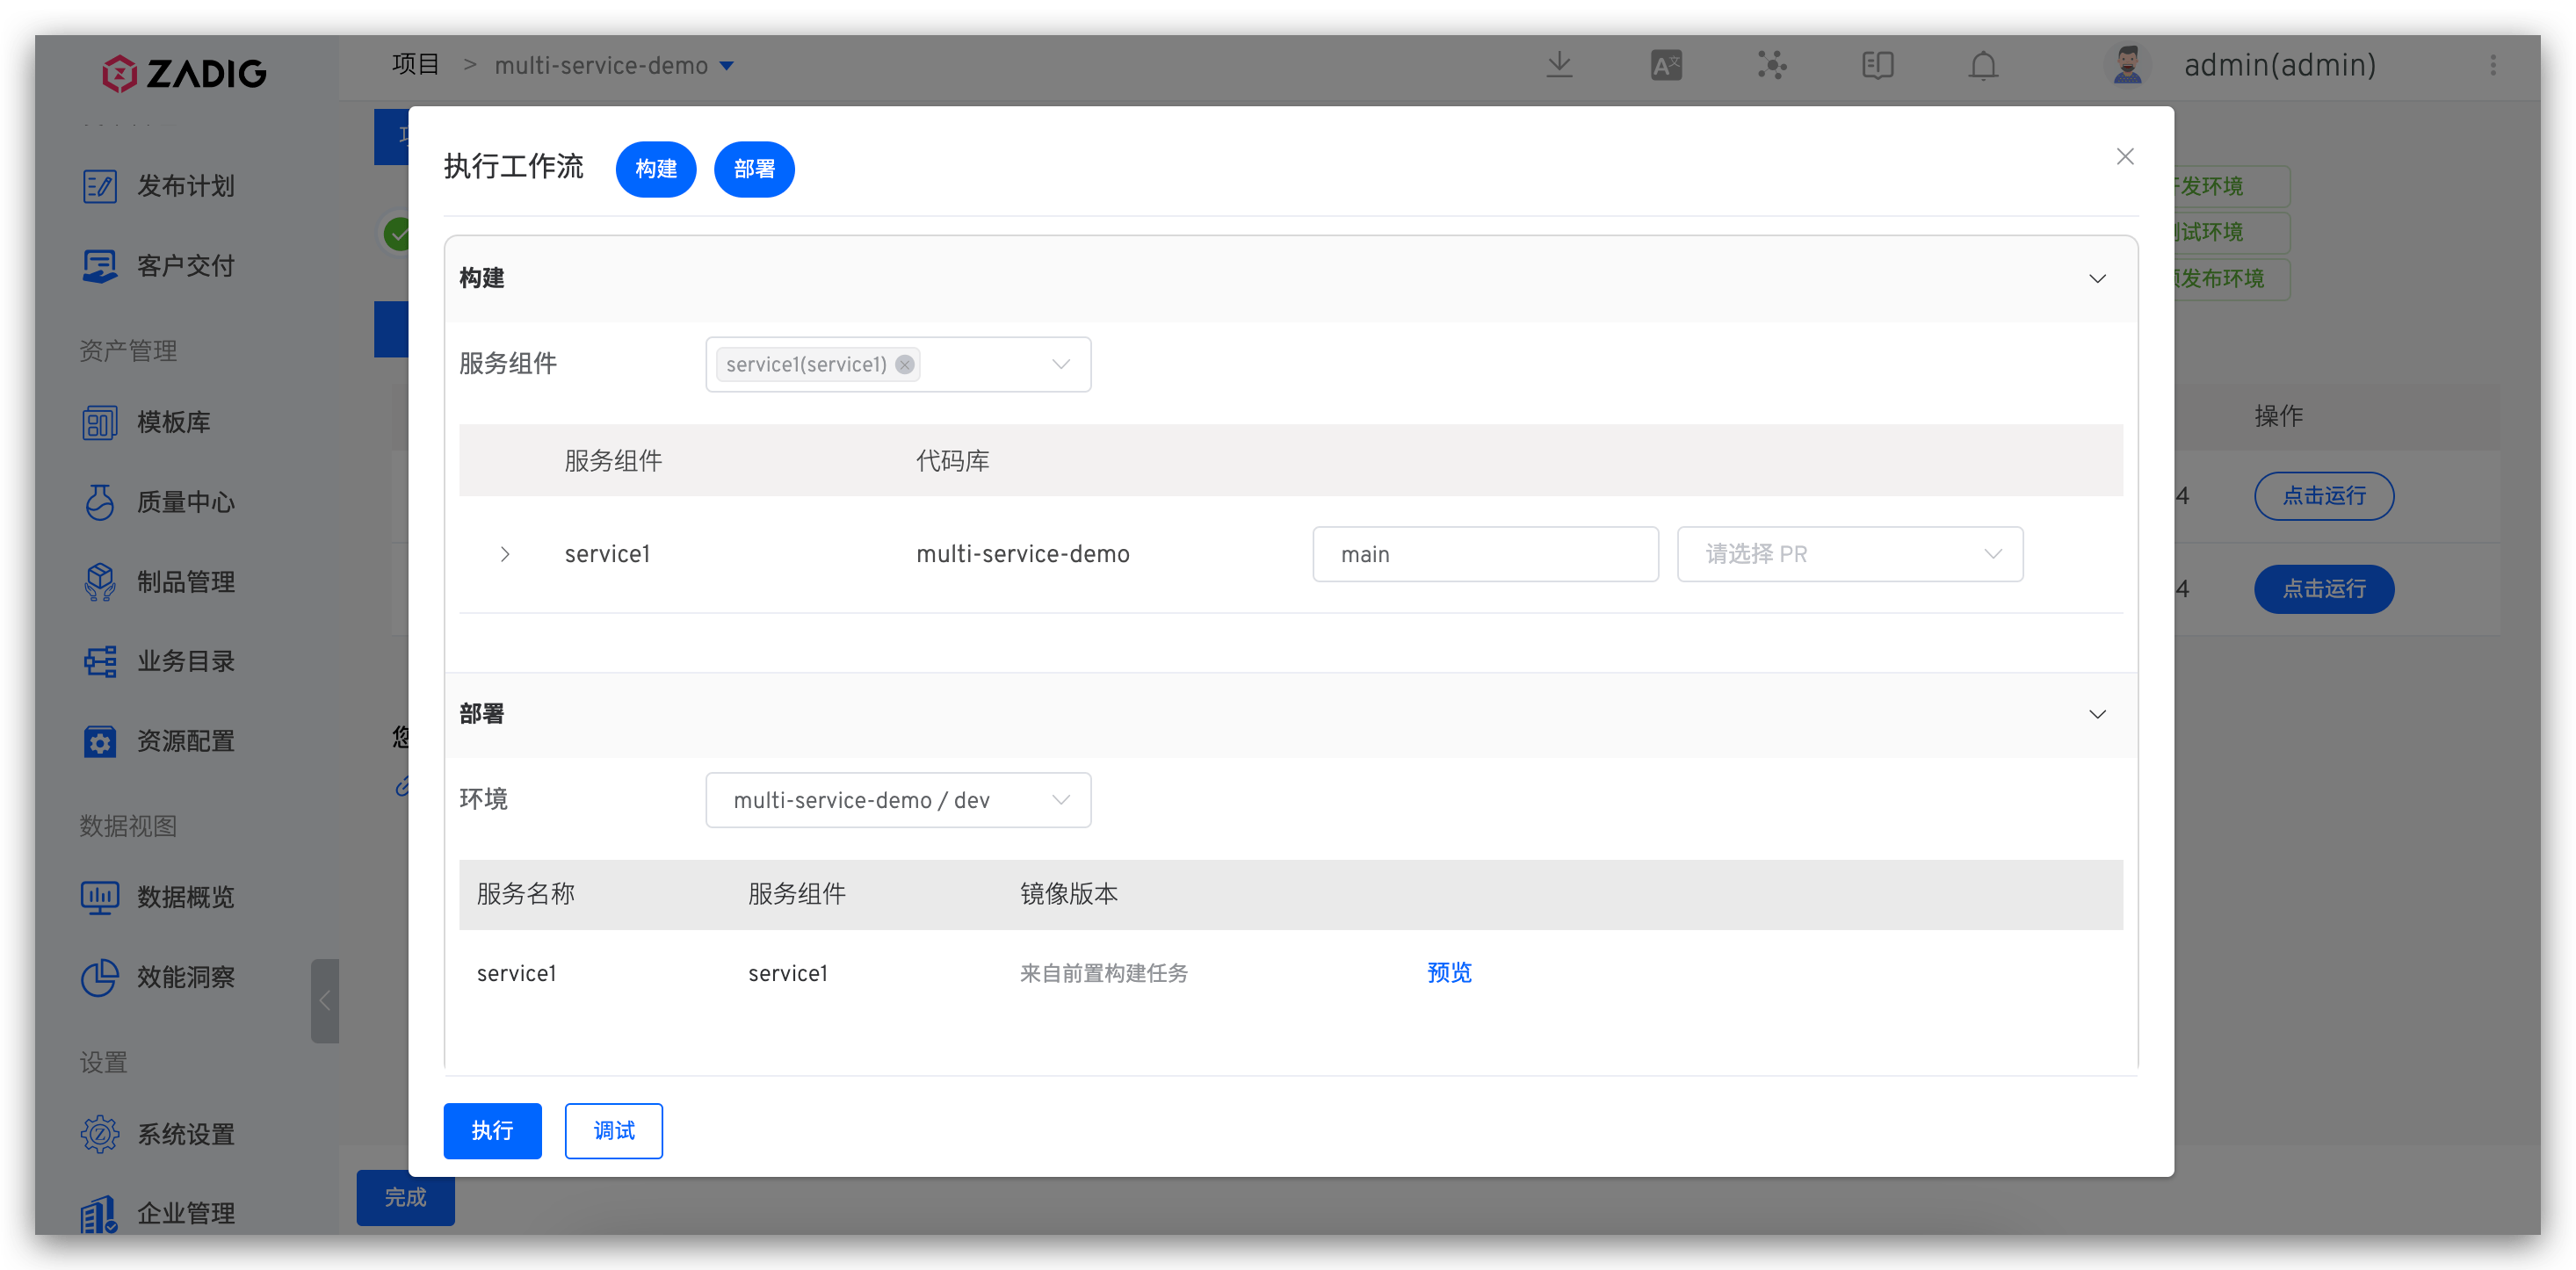The width and height of the screenshot is (2576, 1270).
Task: Open 质量中心 in the sidebar
Action: pyautogui.click(x=185, y=502)
